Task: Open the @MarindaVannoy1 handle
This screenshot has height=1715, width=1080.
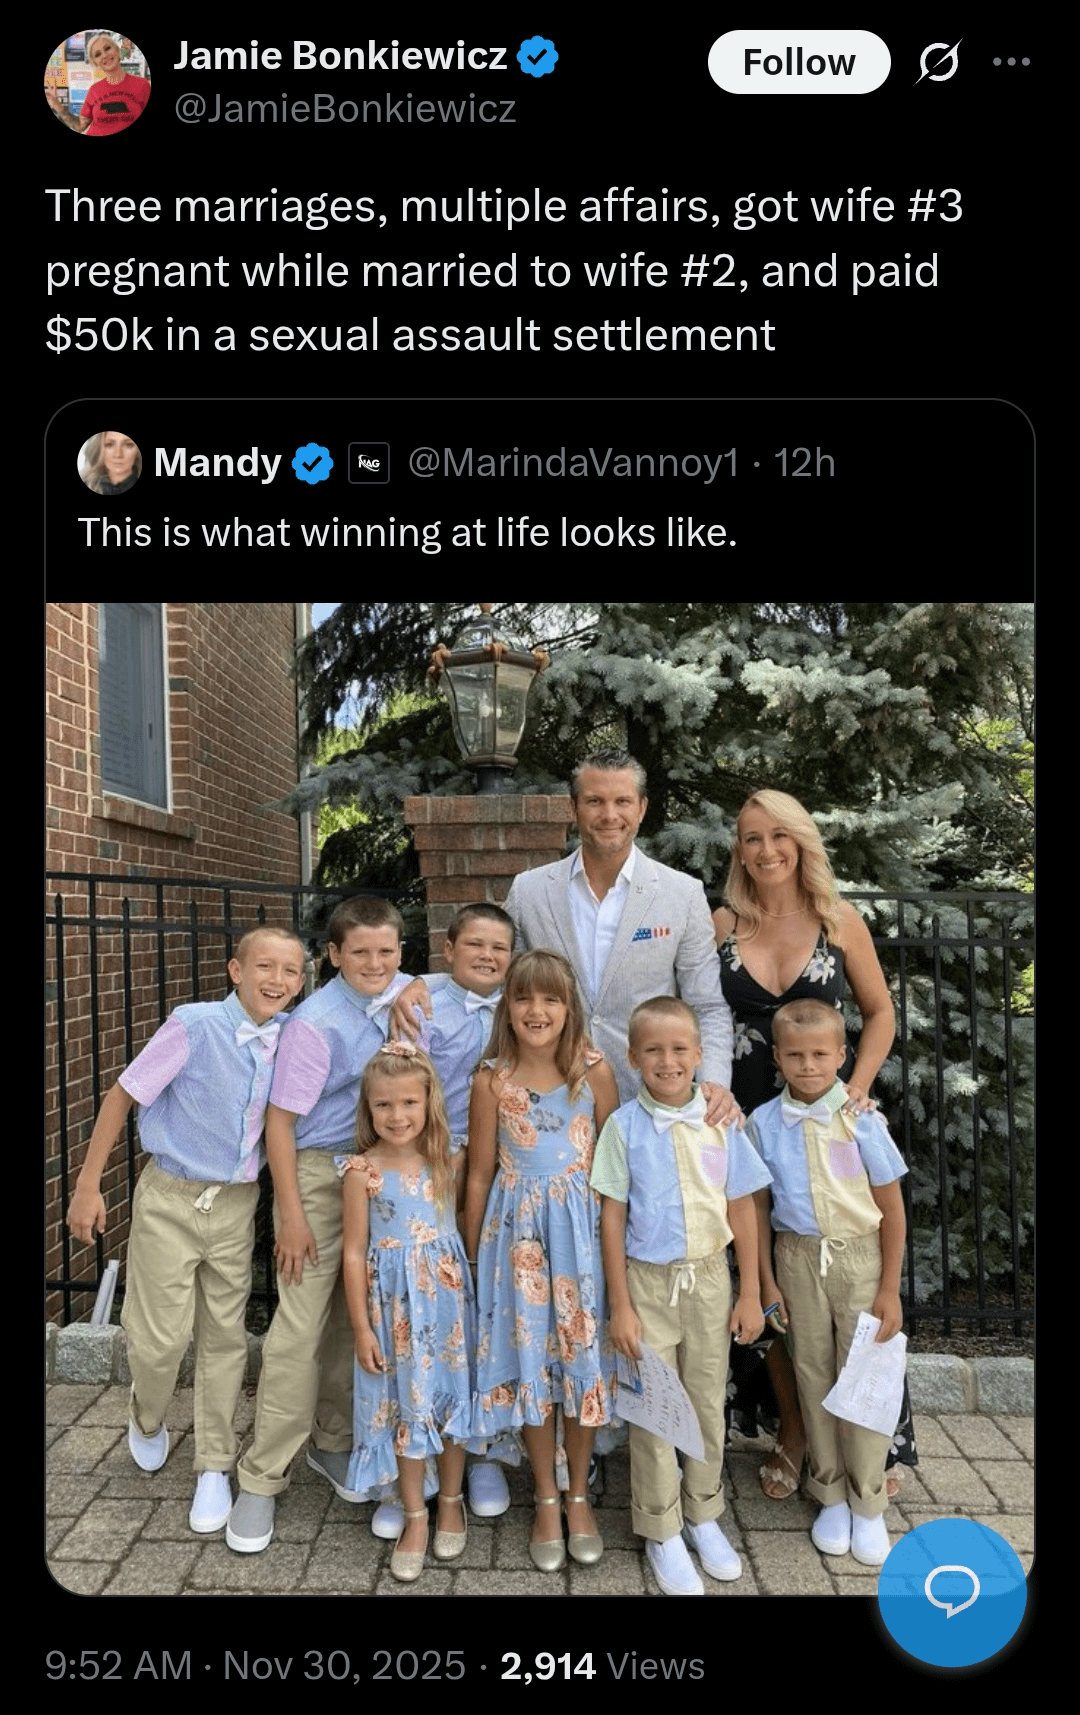Action: (x=573, y=463)
